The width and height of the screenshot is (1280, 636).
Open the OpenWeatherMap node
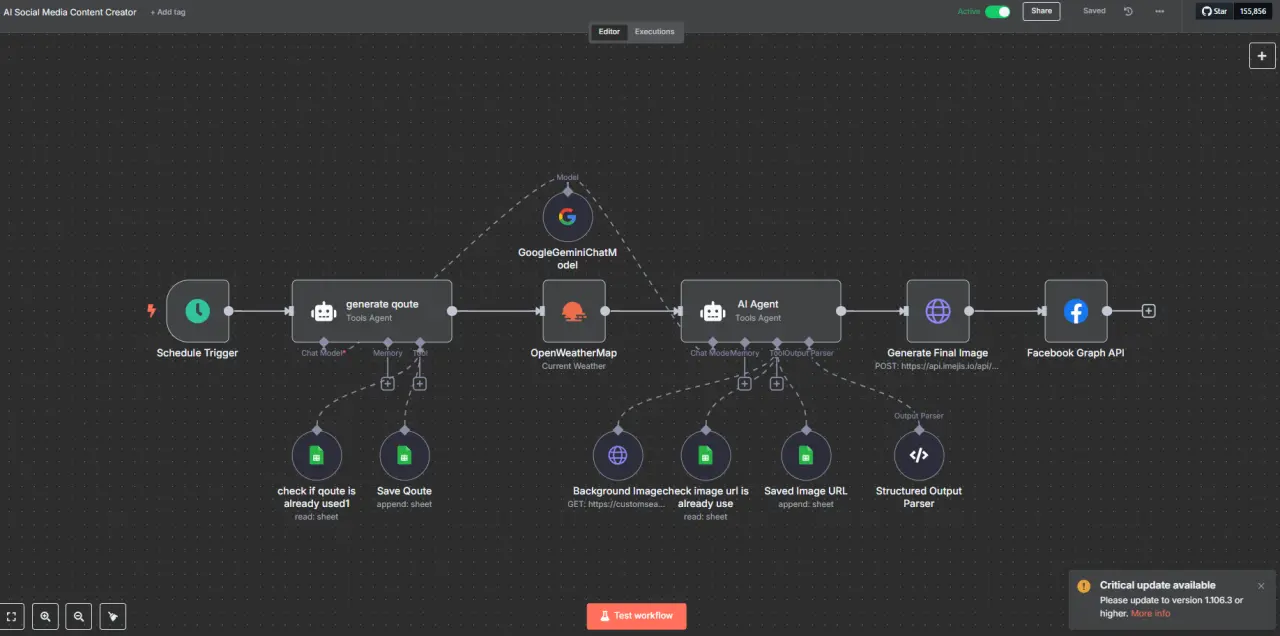click(x=574, y=311)
